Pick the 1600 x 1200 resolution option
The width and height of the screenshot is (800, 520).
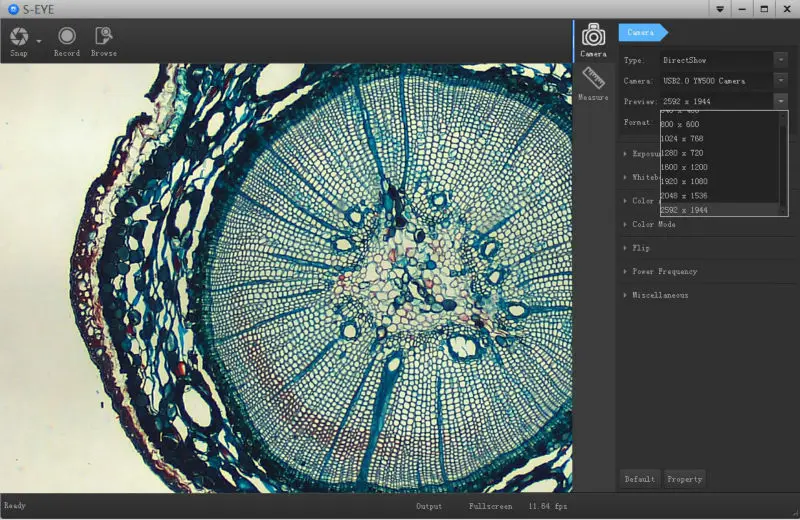(x=685, y=167)
